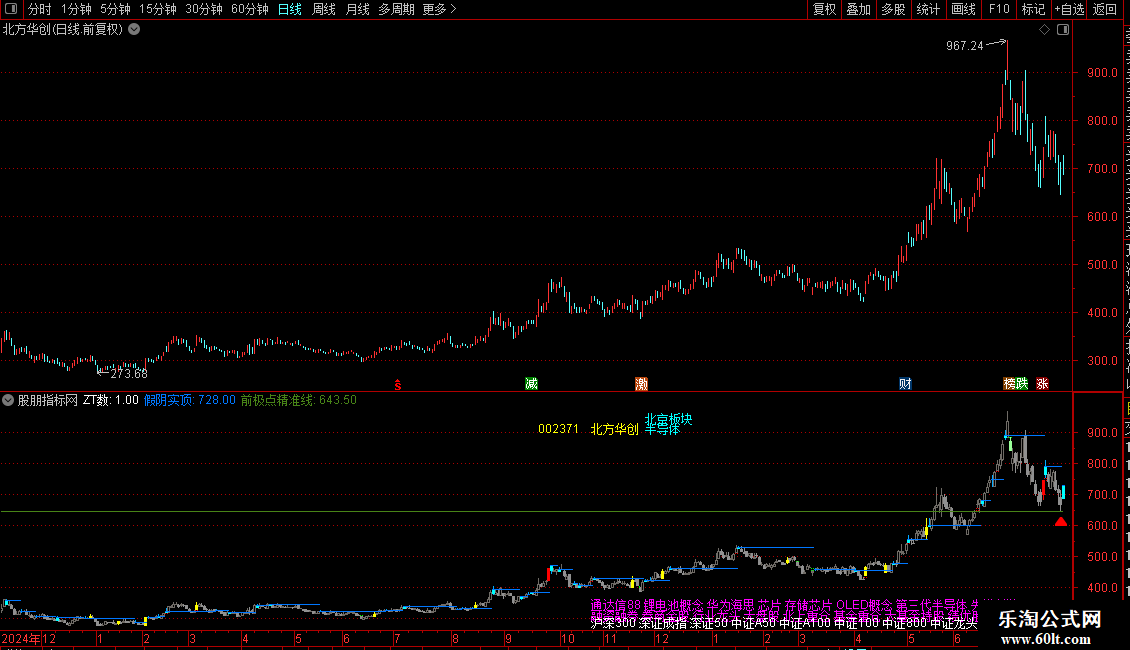
Task: Click 中证A50 index tag
Action: click(754, 623)
